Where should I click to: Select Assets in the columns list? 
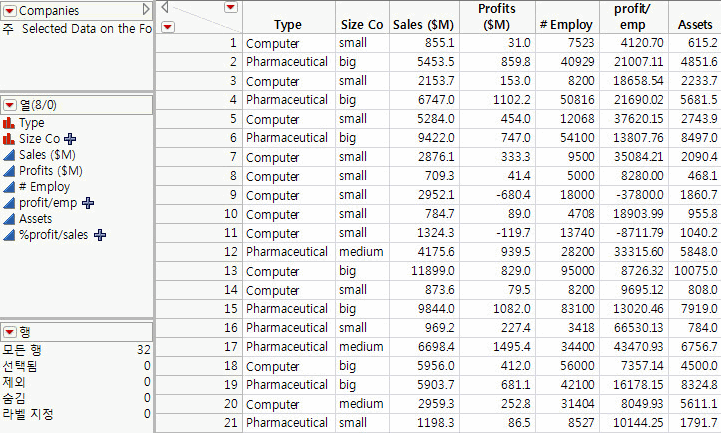pos(36,219)
